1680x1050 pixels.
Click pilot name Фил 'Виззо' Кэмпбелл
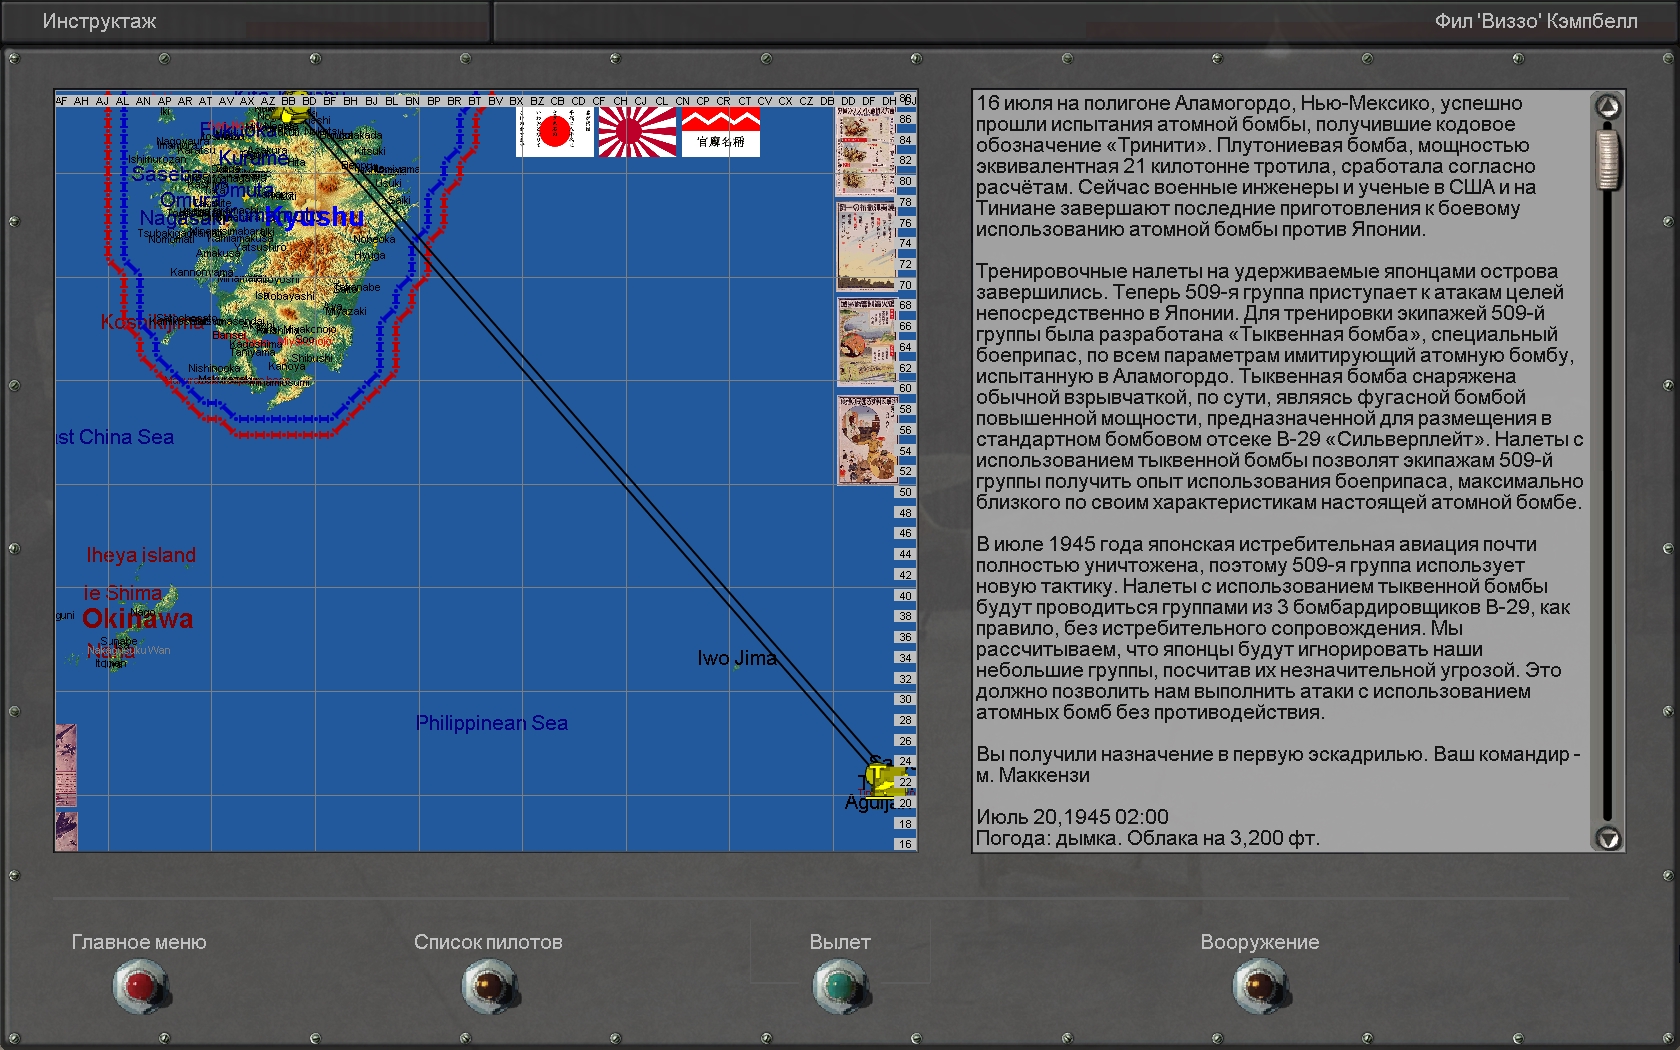pos(1536,21)
